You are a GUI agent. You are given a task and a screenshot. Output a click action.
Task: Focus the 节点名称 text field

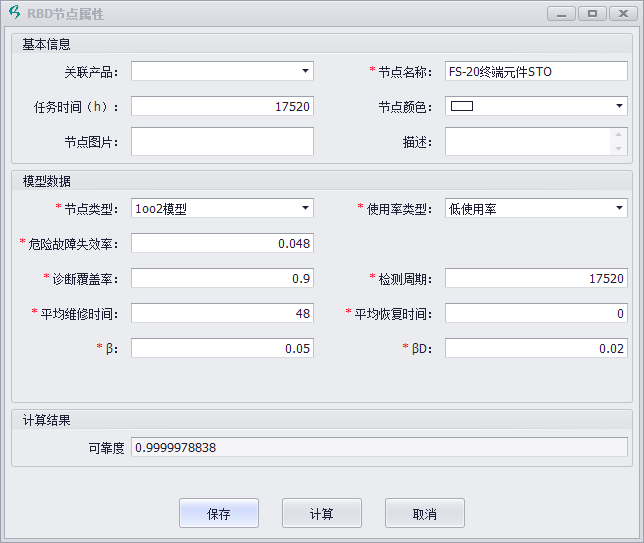(x=535, y=71)
